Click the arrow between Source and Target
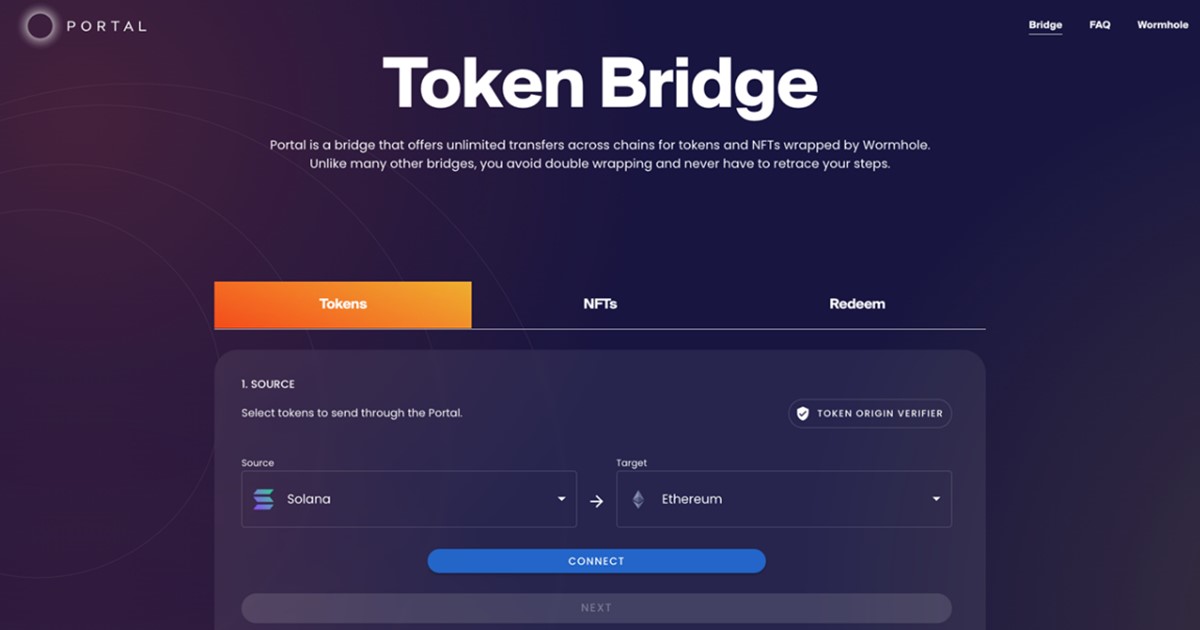 597,501
